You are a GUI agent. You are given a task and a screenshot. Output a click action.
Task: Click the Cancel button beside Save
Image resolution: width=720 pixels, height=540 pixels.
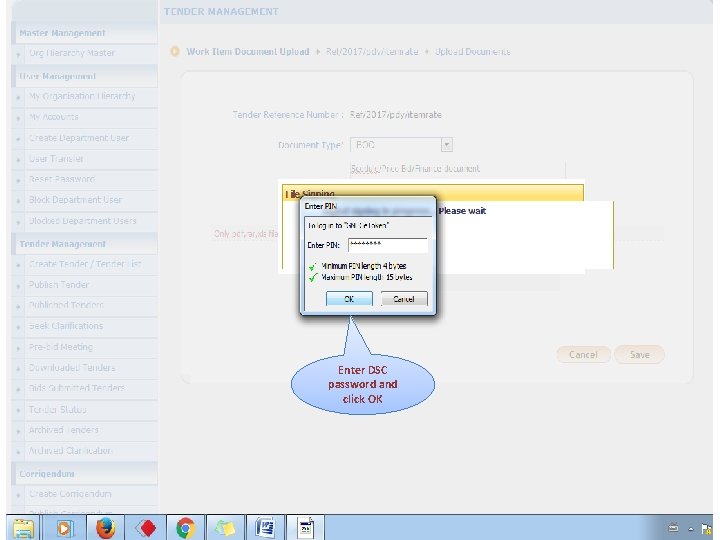583,354
